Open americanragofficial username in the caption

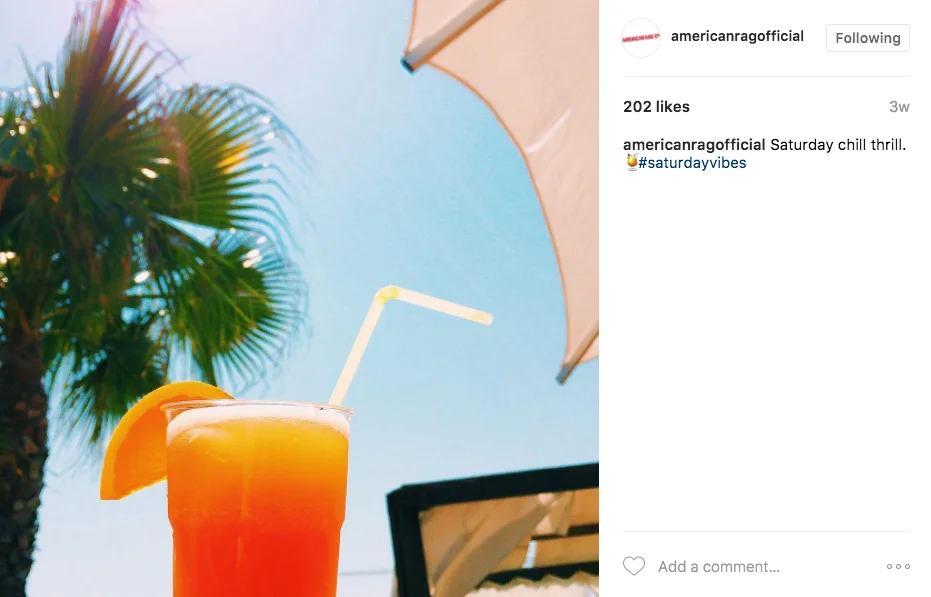pyautogui.click(x=694, y=145)
